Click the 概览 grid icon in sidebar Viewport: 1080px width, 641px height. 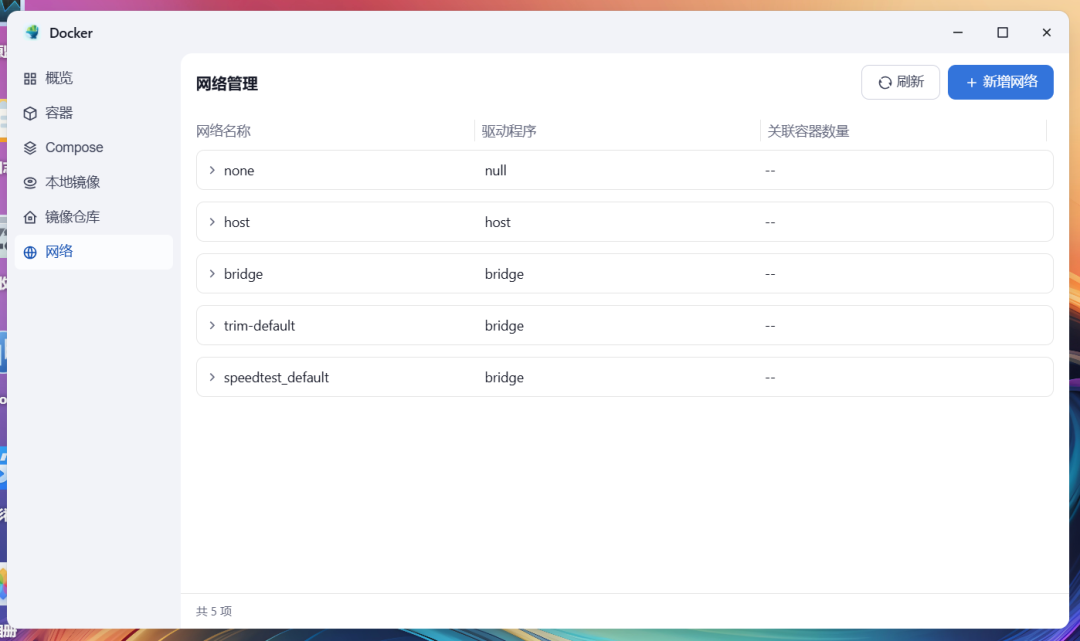tap(30, 78)
